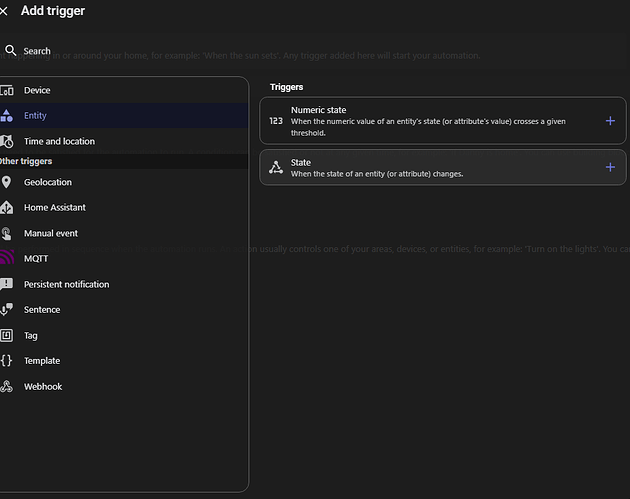
Task: Click the Template curly braces icon
Action: [6, 361]
